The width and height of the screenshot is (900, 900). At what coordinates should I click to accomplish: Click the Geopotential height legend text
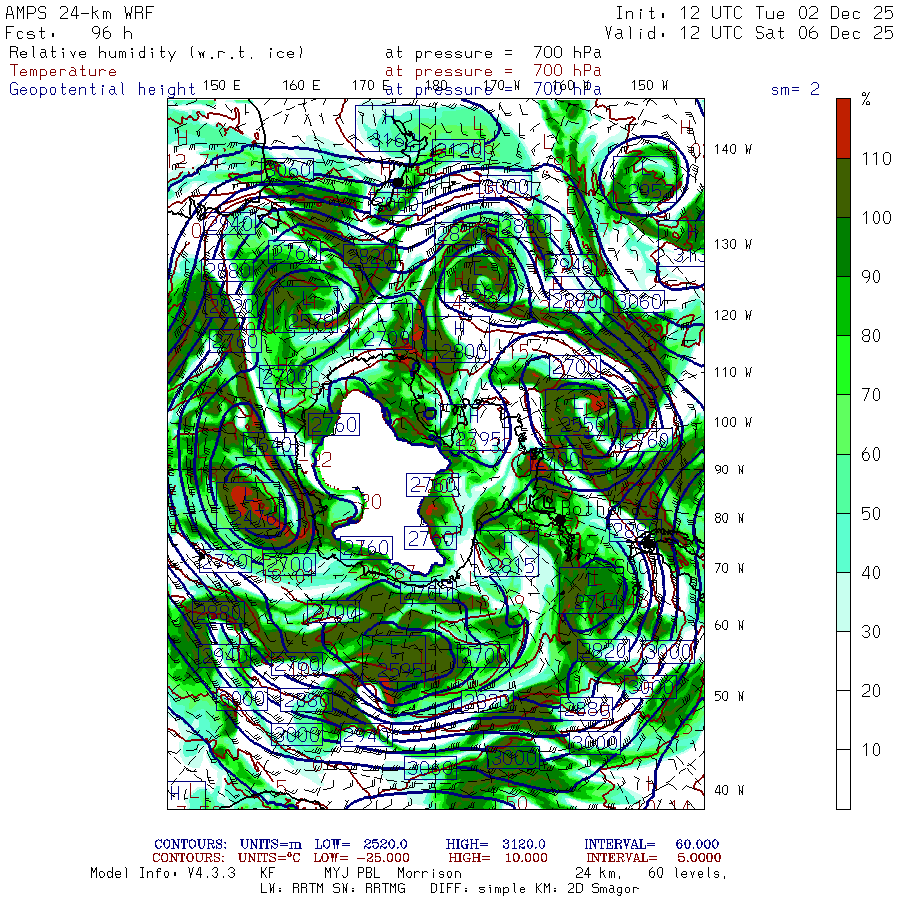(x=102, y=90)
